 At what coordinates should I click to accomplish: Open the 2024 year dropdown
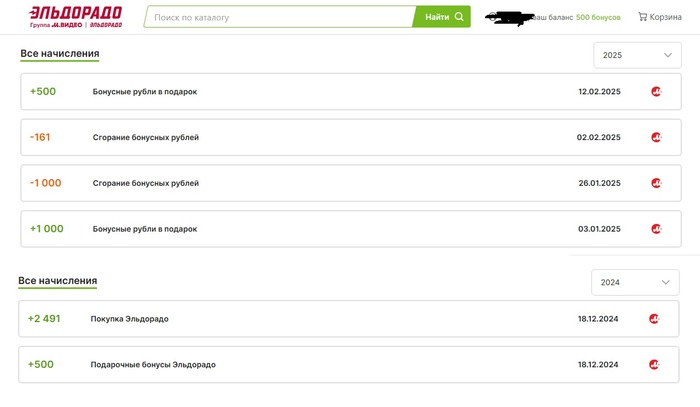[635, 282]
